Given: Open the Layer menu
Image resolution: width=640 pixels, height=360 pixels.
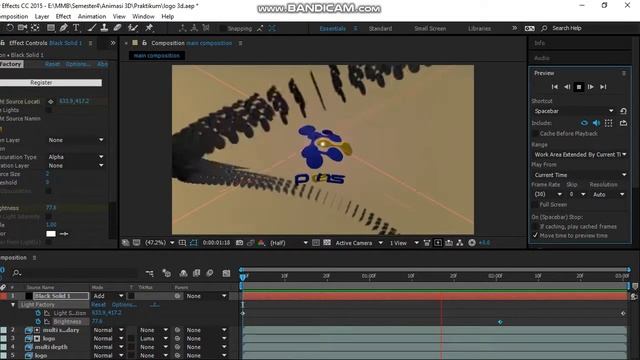Looking at the screenshot, I should pyautogui.click(x=42, y=16).
